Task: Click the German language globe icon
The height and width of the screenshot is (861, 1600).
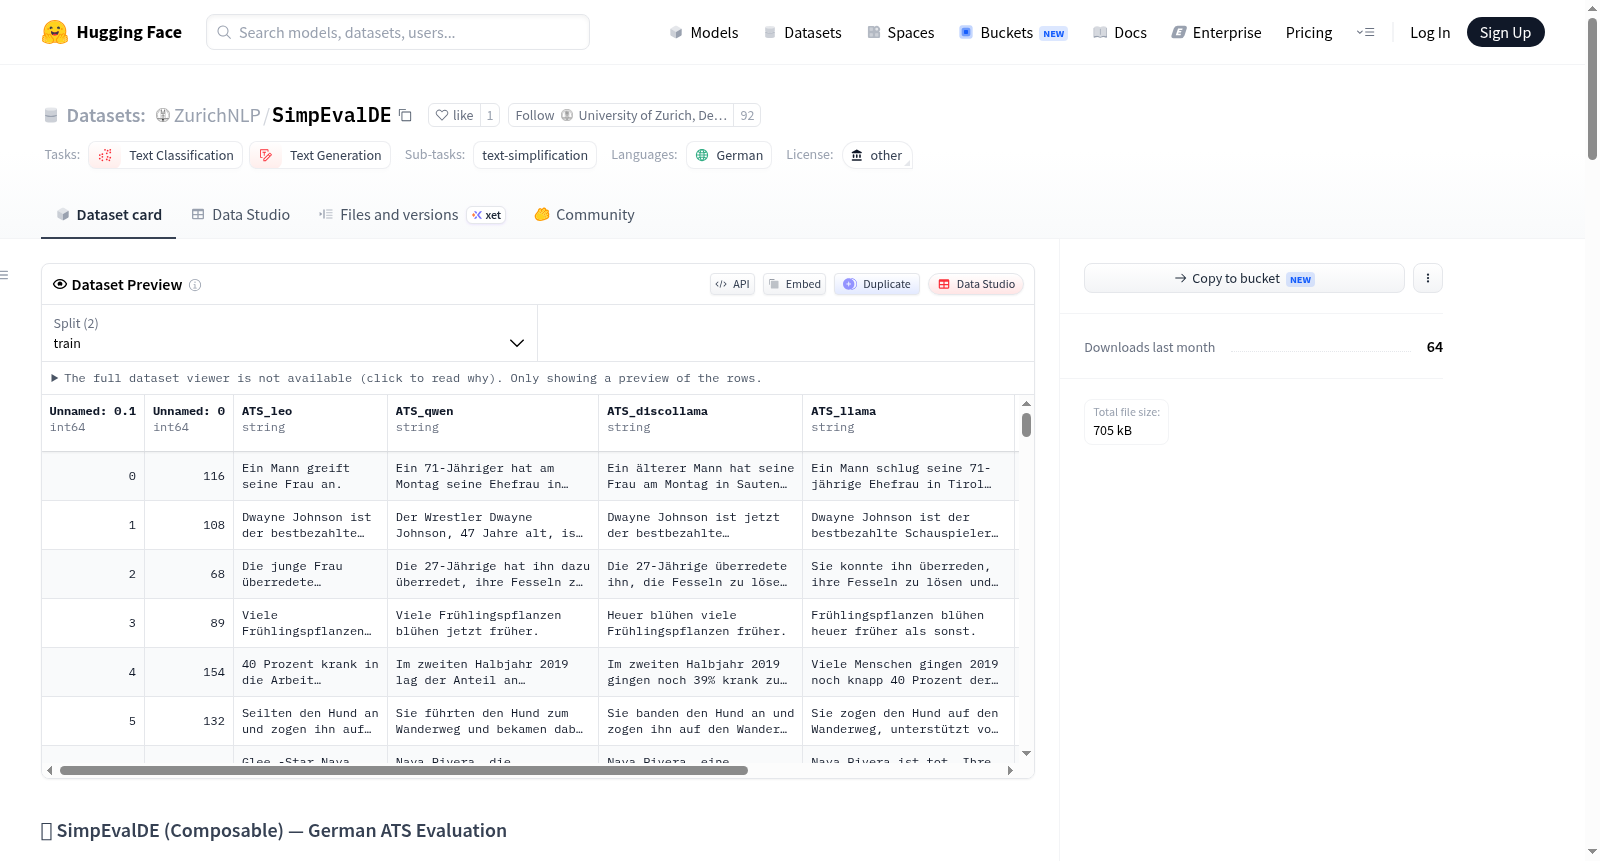Action: [702, 155]
